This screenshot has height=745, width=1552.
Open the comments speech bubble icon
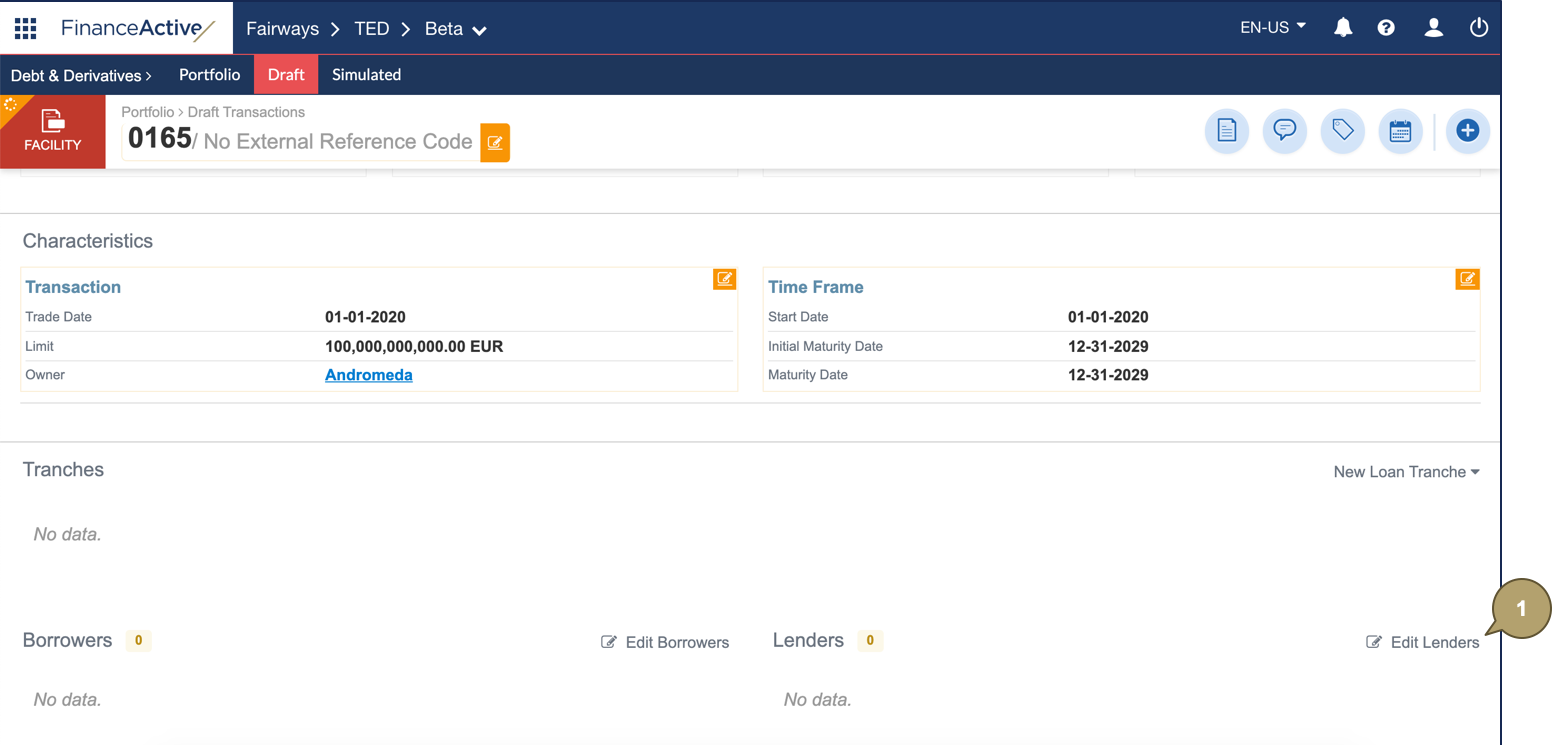click(x=1285, y=131)
